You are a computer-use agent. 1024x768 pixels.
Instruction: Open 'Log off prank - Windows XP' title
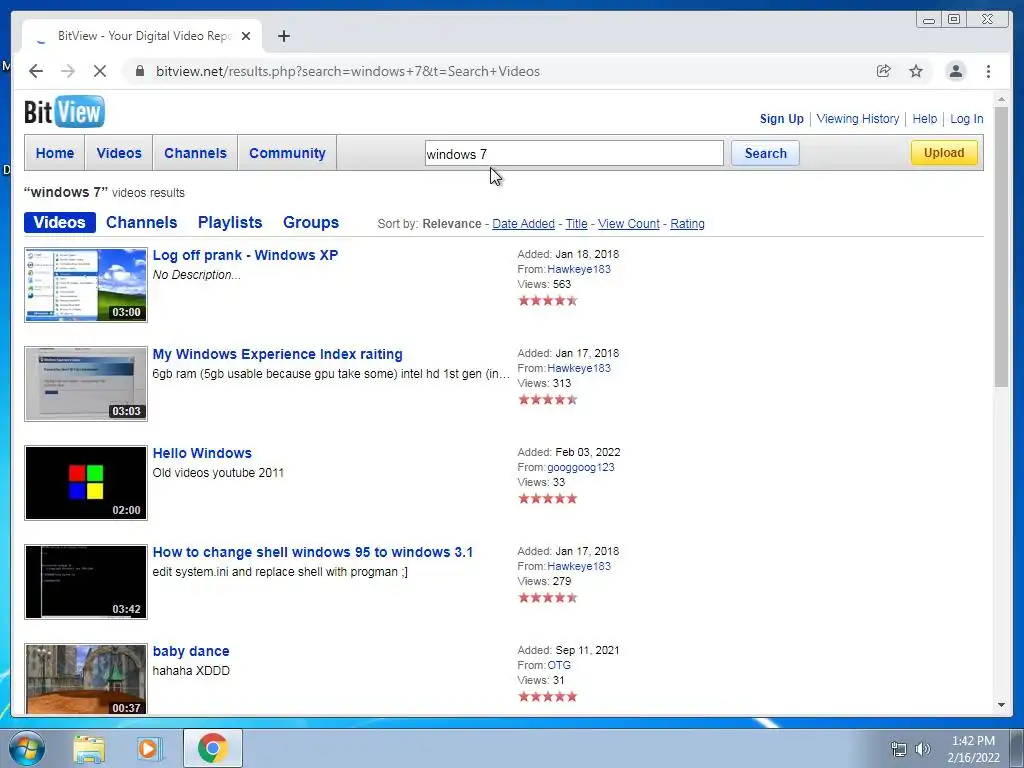pos(245,255)
